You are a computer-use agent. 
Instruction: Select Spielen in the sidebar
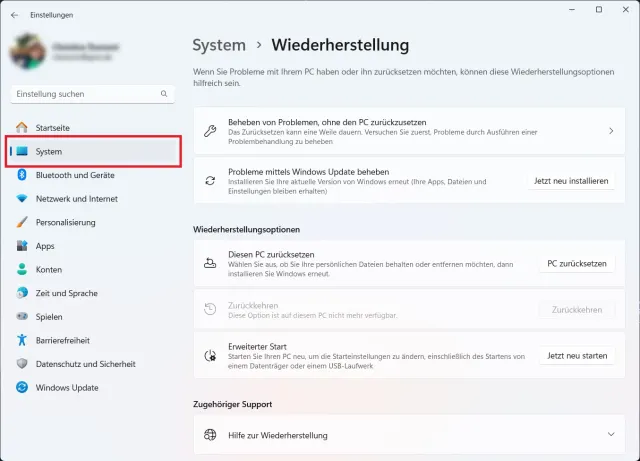click(49, 316)
